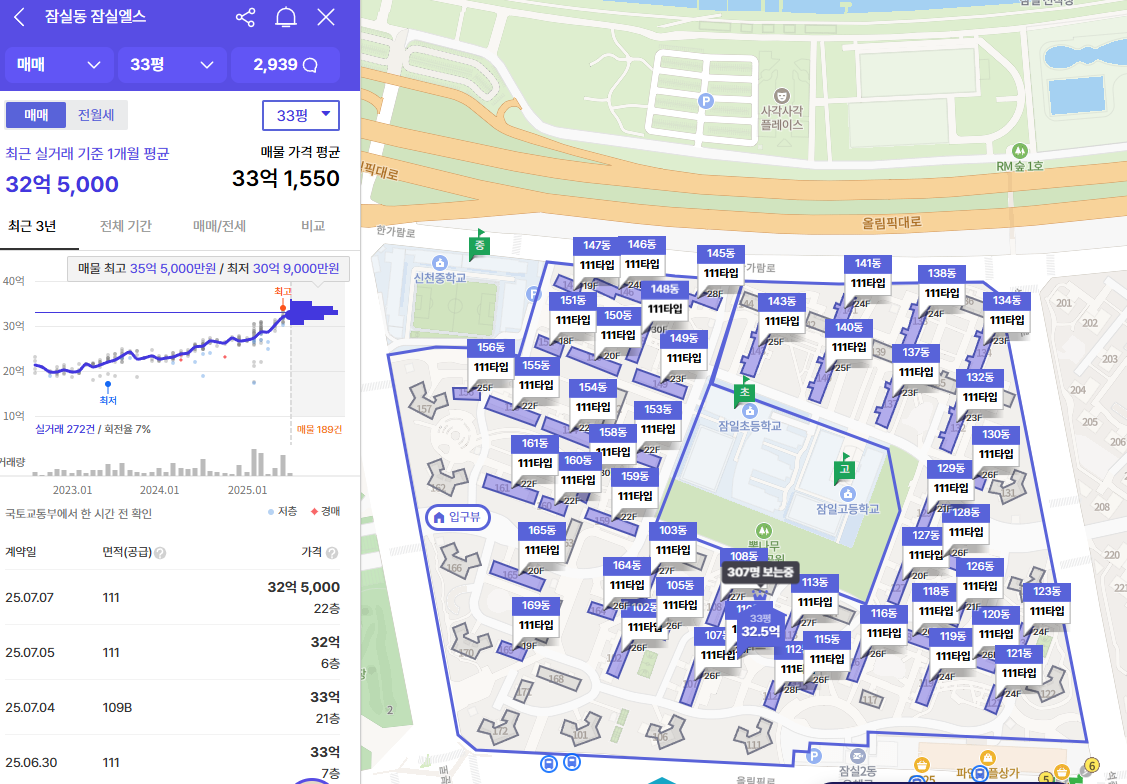Viewport: 1127px width, 784px height.
Task: Open the 비교 tab
Action: coord(313,226)
